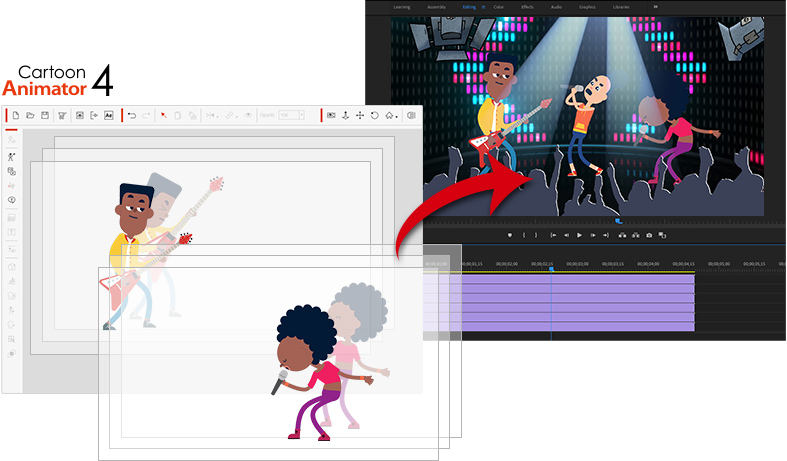Viewport: 787px width, 461px height.
Task: Click the Open Project folder icon
Action: click(30, 116)
